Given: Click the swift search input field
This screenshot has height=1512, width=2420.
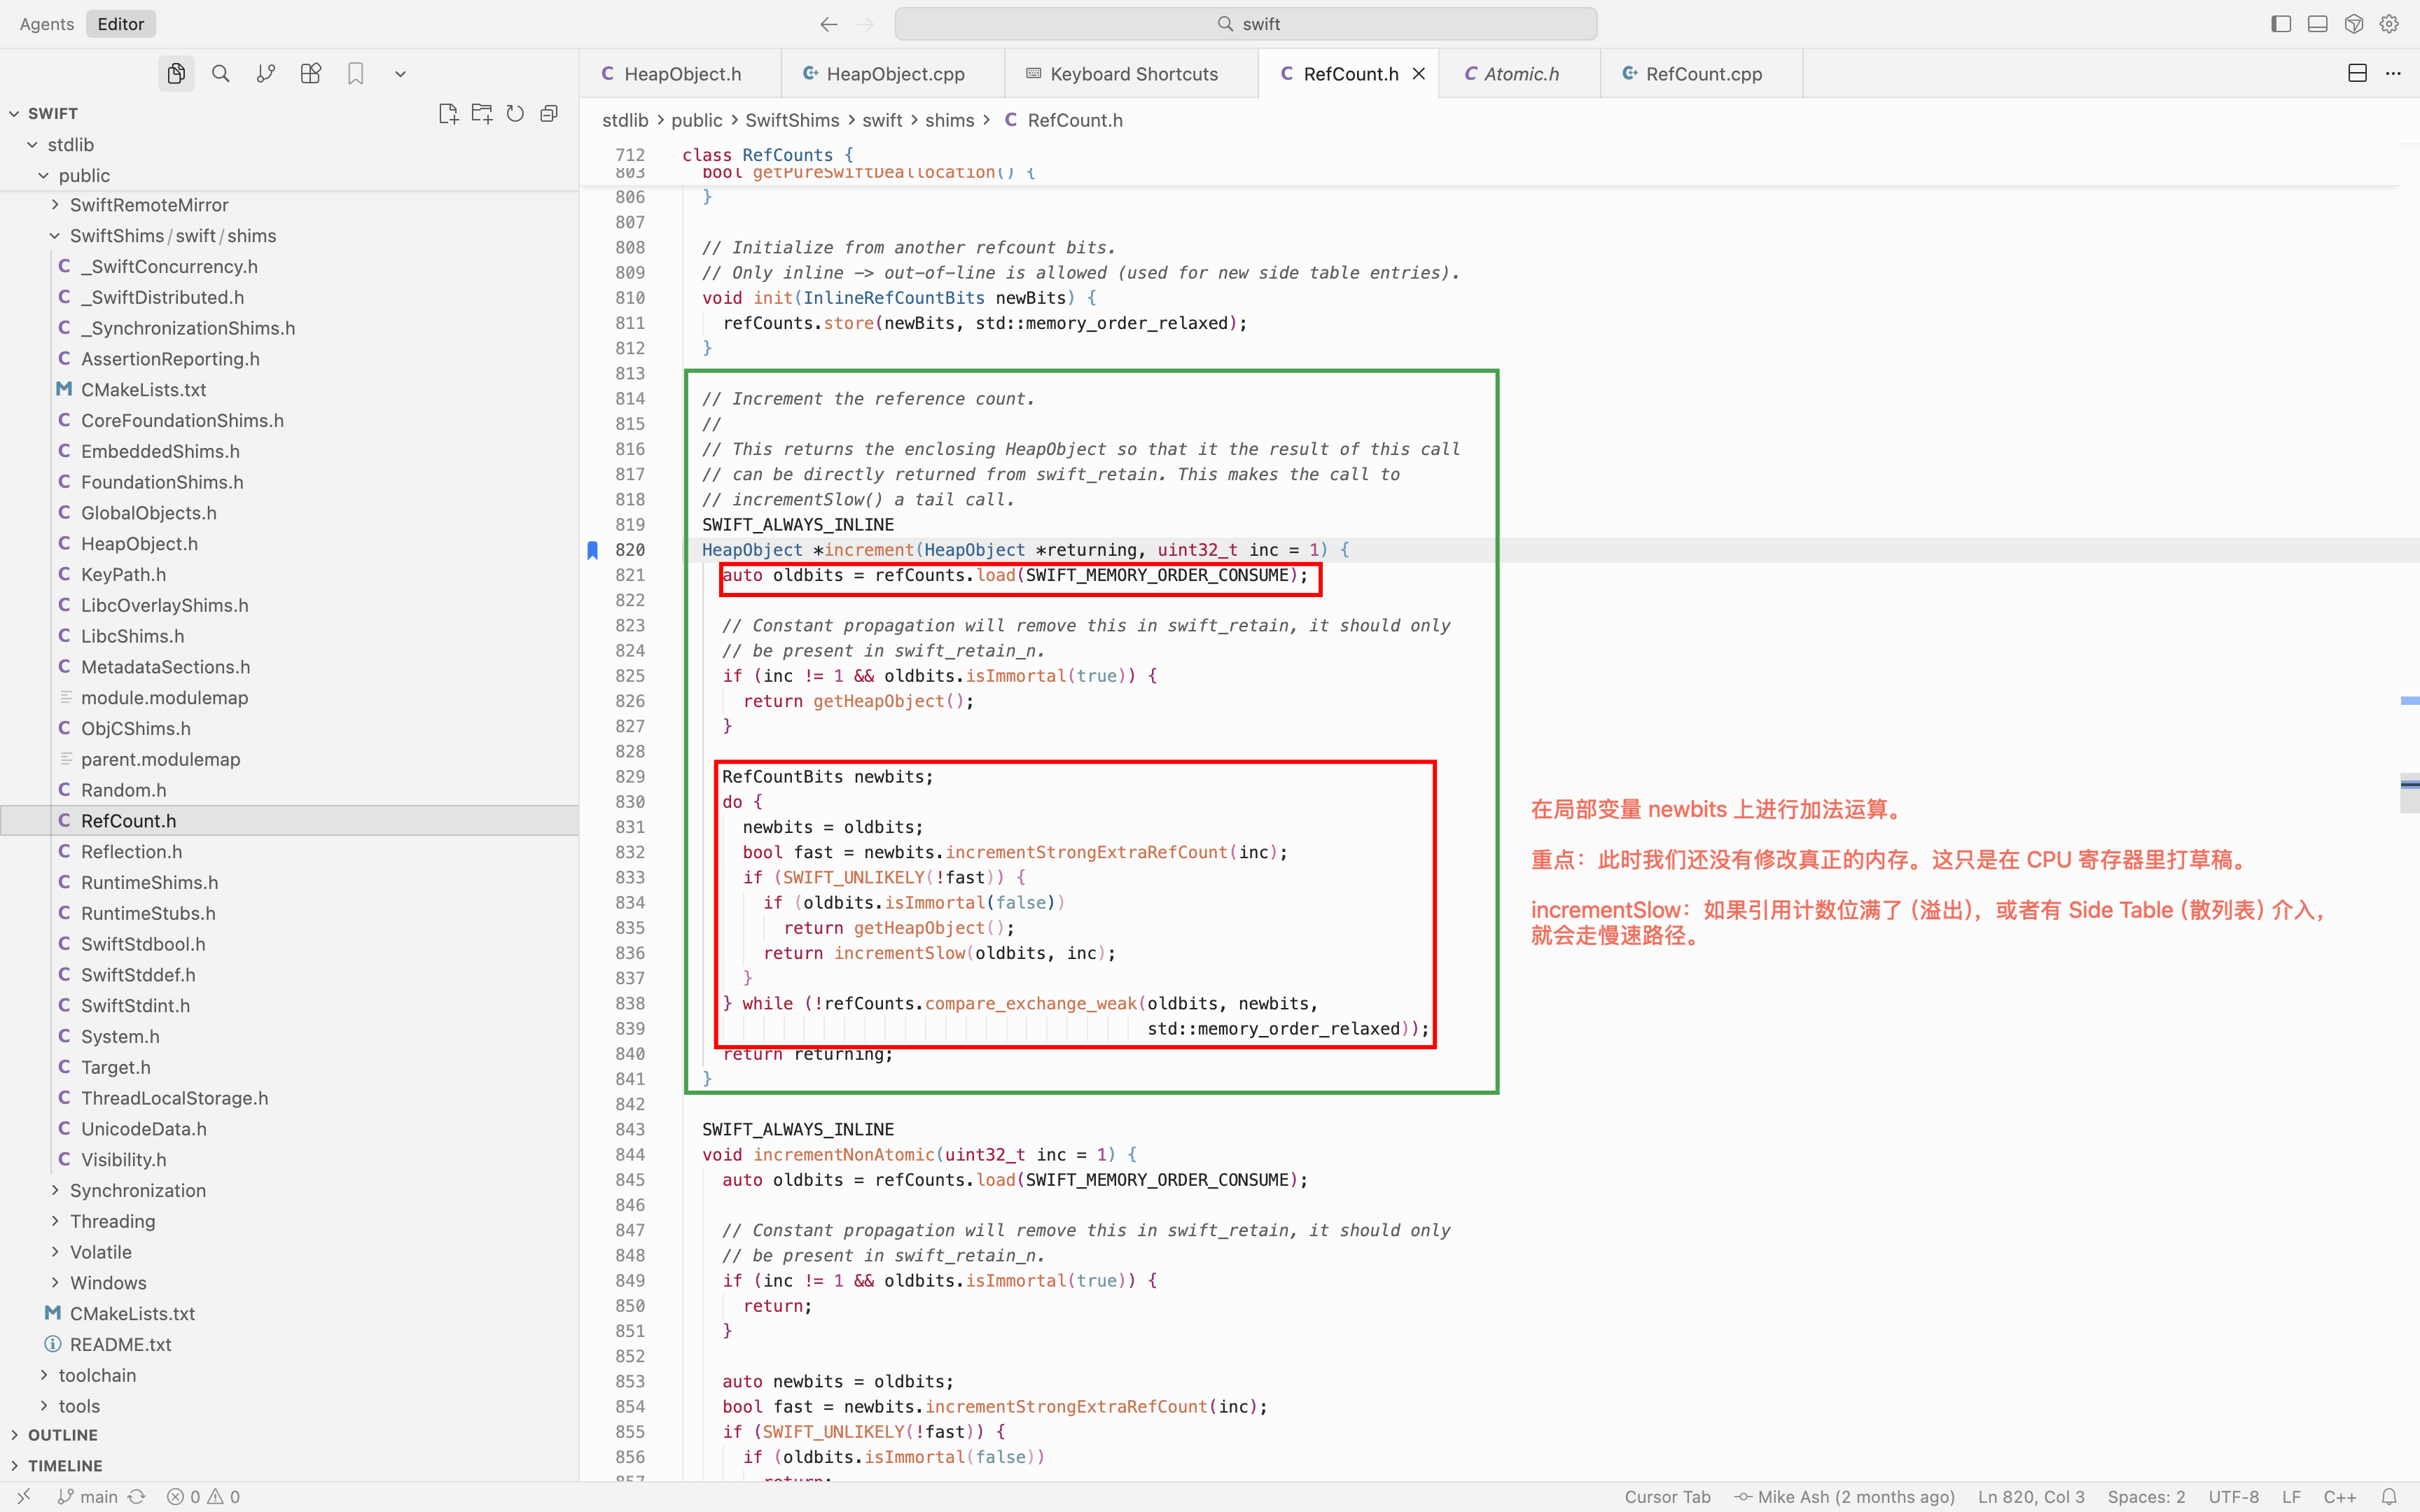Looking at the screenshot, I should pos(1246,24).
